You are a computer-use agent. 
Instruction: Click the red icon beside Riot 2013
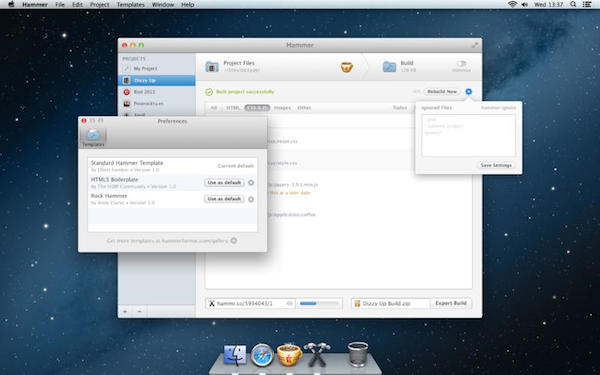(127, 92)
